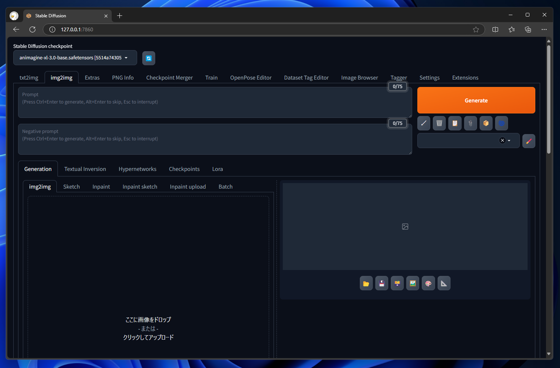Image resolution: width=560 pixels, height=368 pixels.
Task: Open the Image Browser tab
Action: (x=359, y=78)
